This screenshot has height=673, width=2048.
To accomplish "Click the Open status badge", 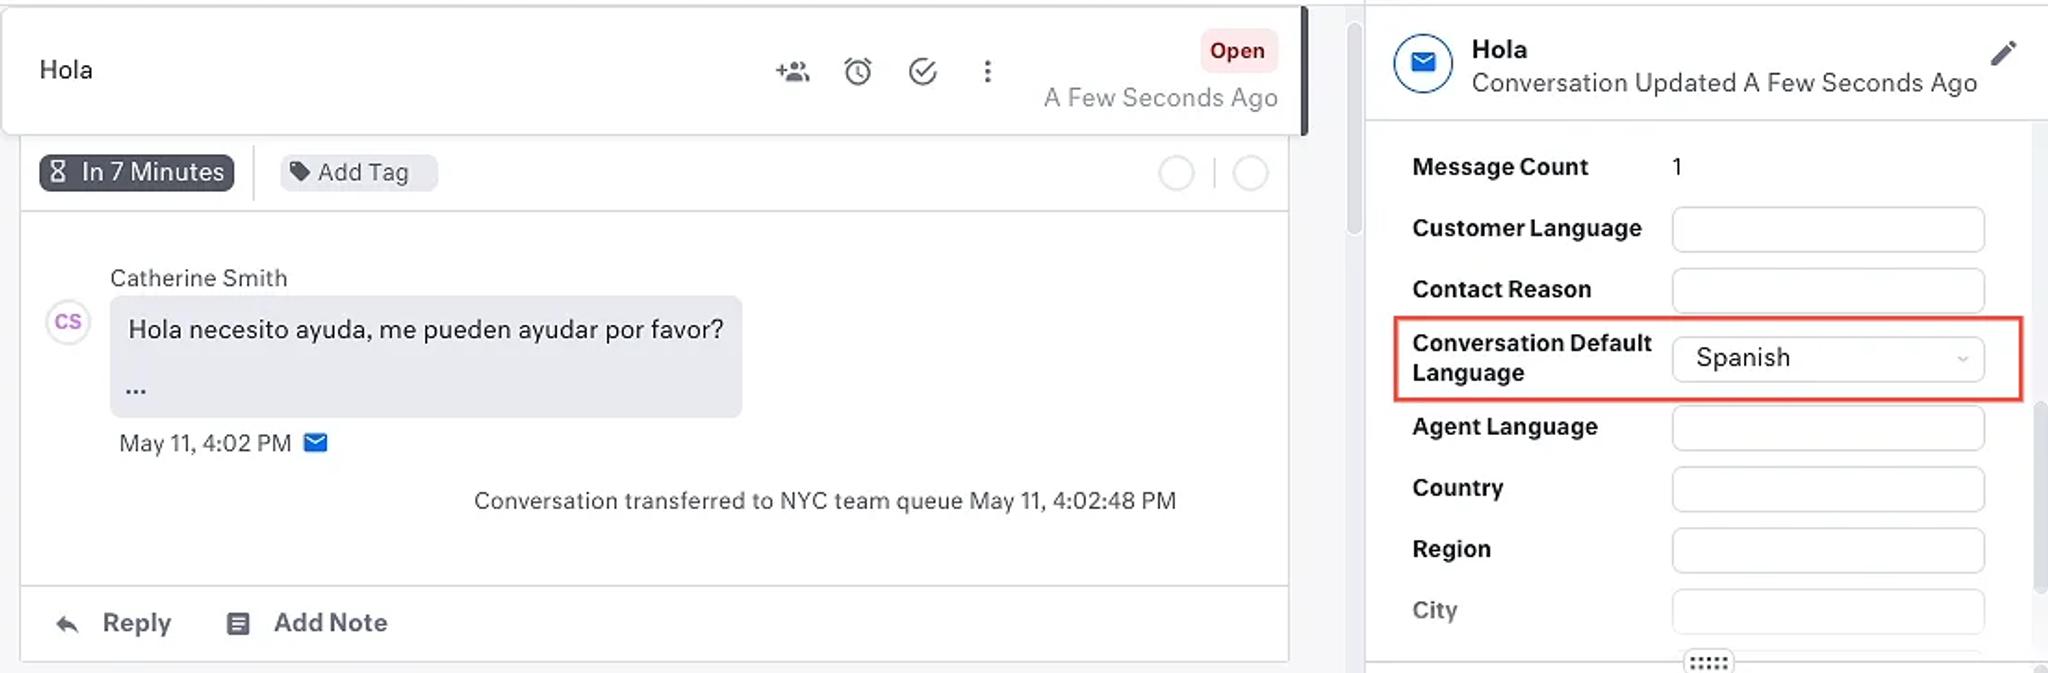I will (x=1238, y=51).
